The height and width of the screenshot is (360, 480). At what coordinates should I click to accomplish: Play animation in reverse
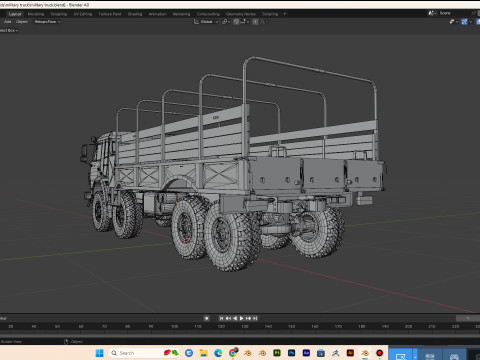click(235, 318)
